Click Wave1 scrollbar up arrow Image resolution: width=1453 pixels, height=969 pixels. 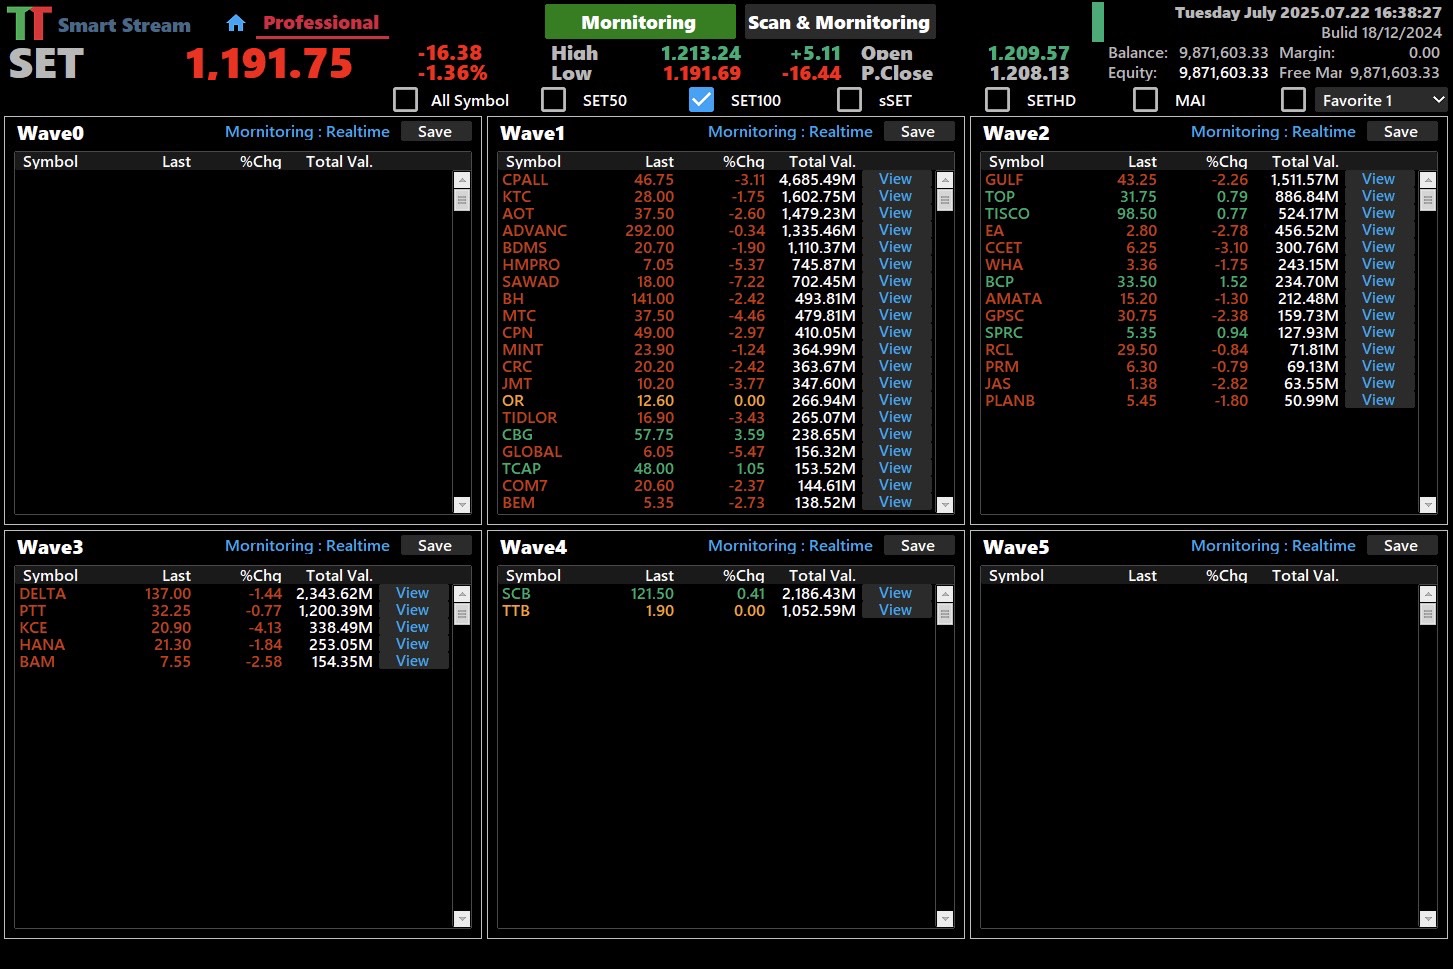point(945,180)
